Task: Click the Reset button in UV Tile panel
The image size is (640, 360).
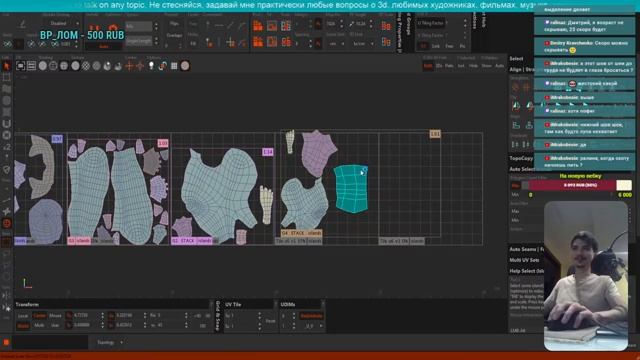Action: tap(270, 321)
